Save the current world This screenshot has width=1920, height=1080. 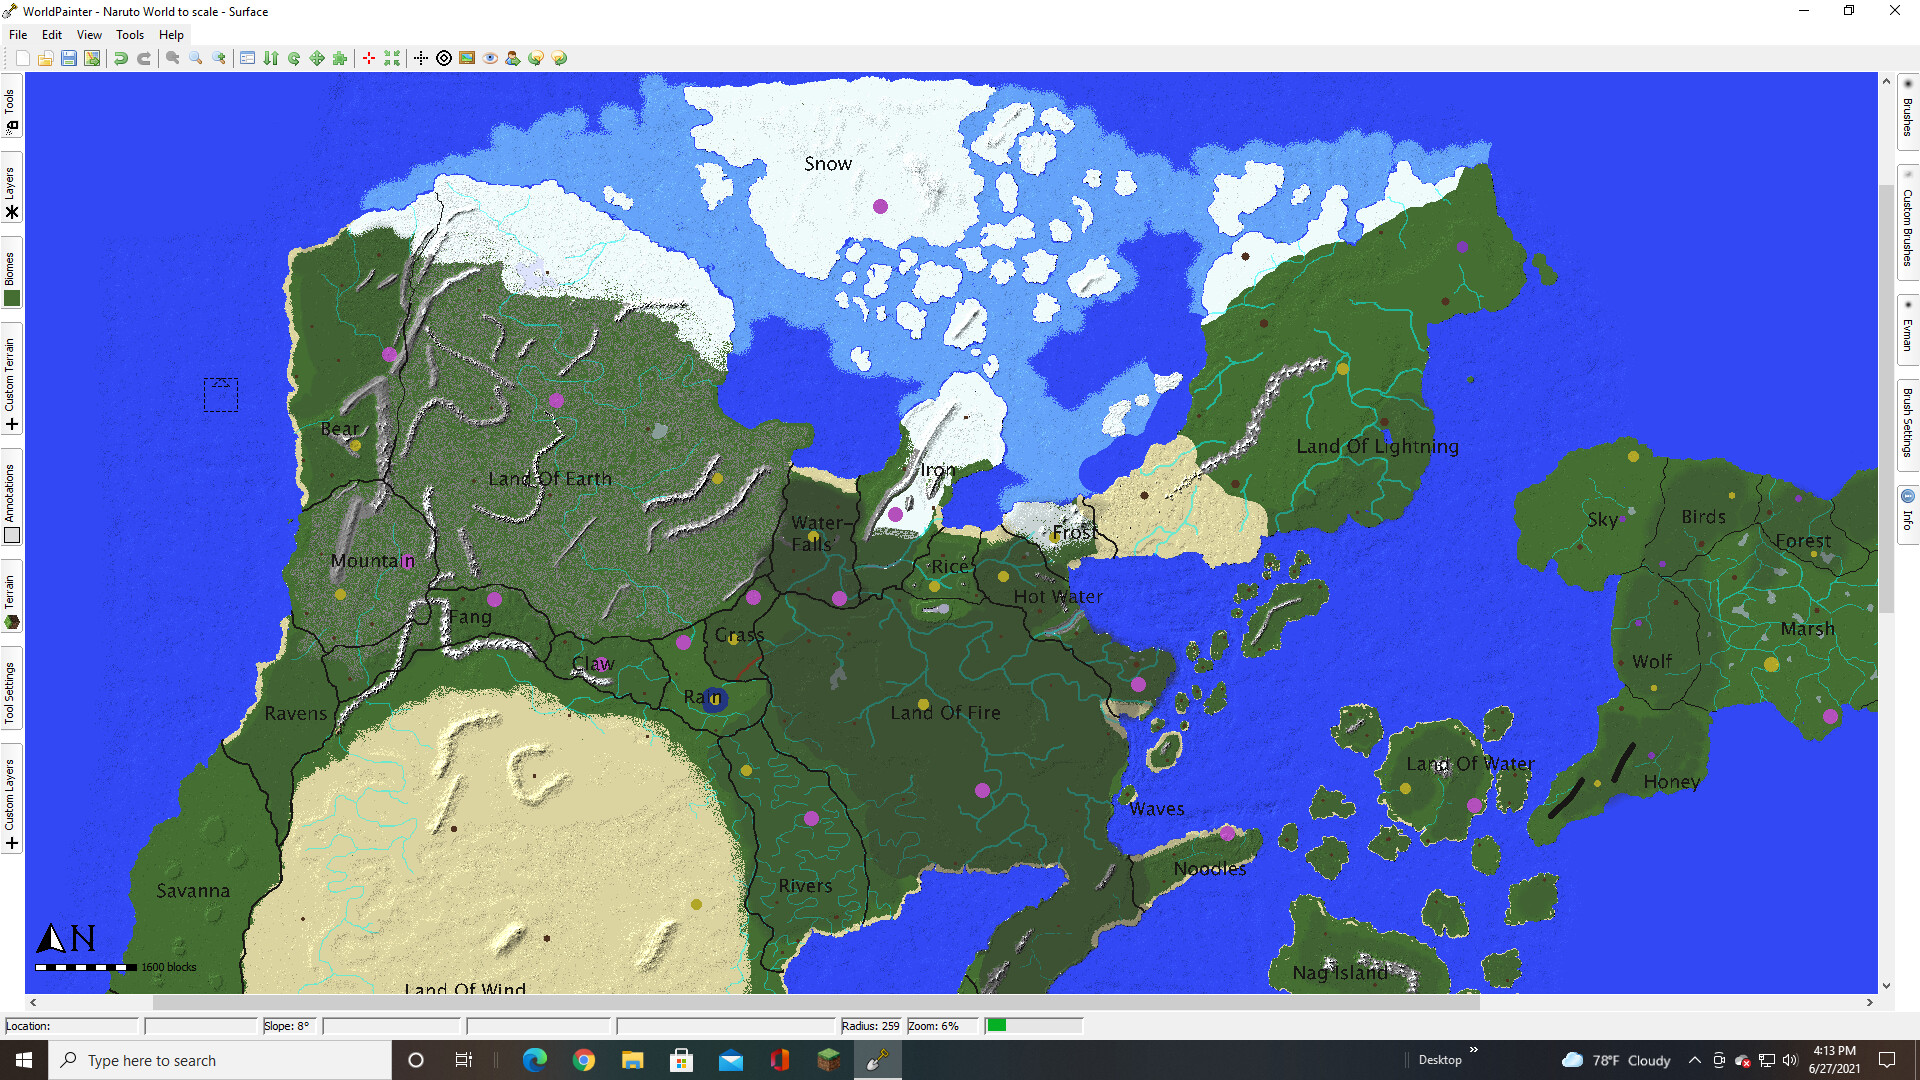[x=69, y=58]
